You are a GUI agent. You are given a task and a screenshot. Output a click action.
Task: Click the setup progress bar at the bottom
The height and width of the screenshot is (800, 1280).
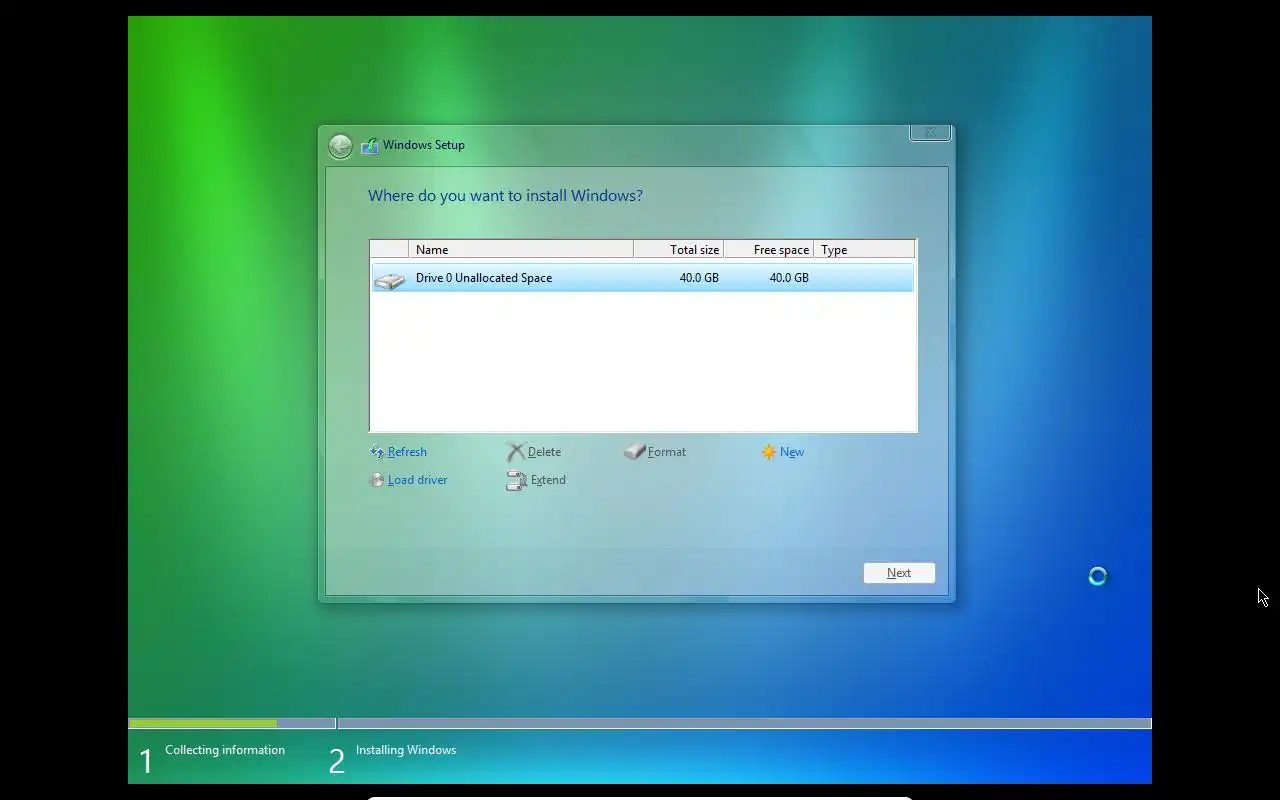pos(640,723)
